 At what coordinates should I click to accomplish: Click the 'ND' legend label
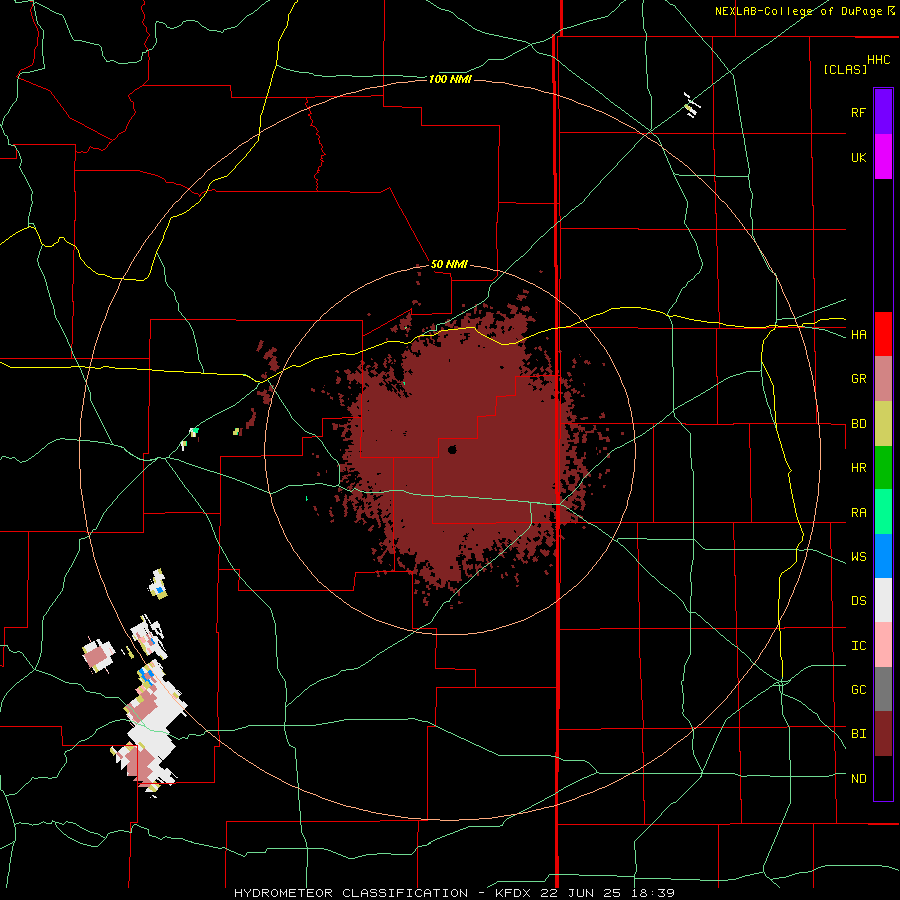858,779
